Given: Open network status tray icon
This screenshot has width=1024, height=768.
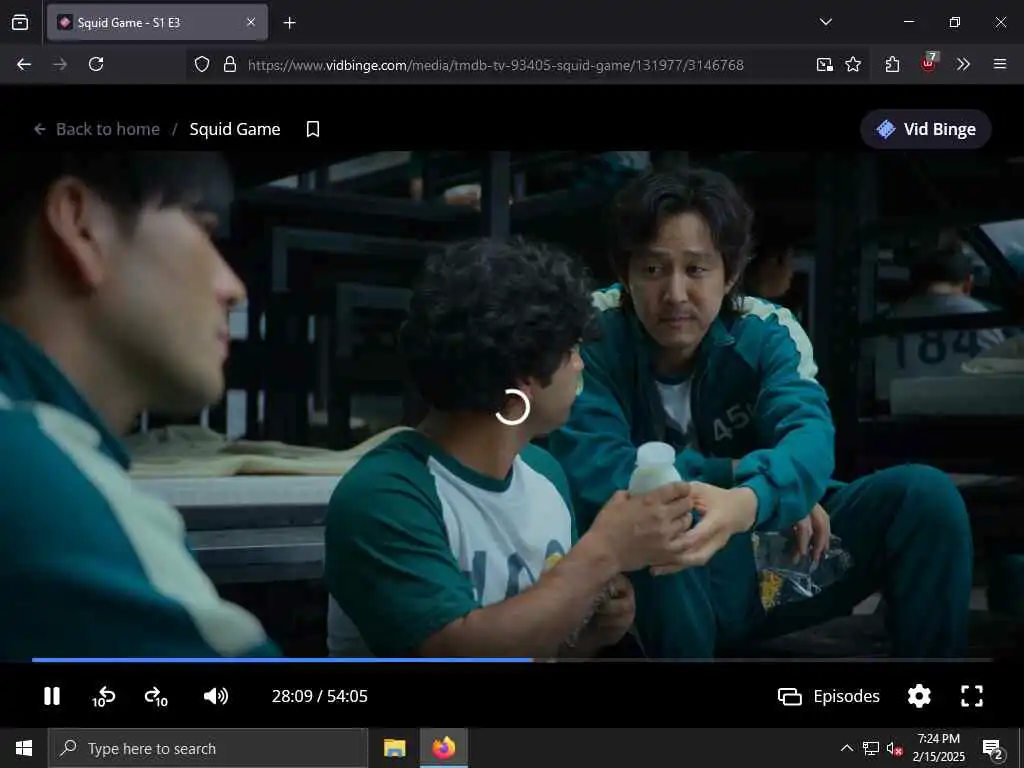Looking at the screenshot, I should 871,748.
